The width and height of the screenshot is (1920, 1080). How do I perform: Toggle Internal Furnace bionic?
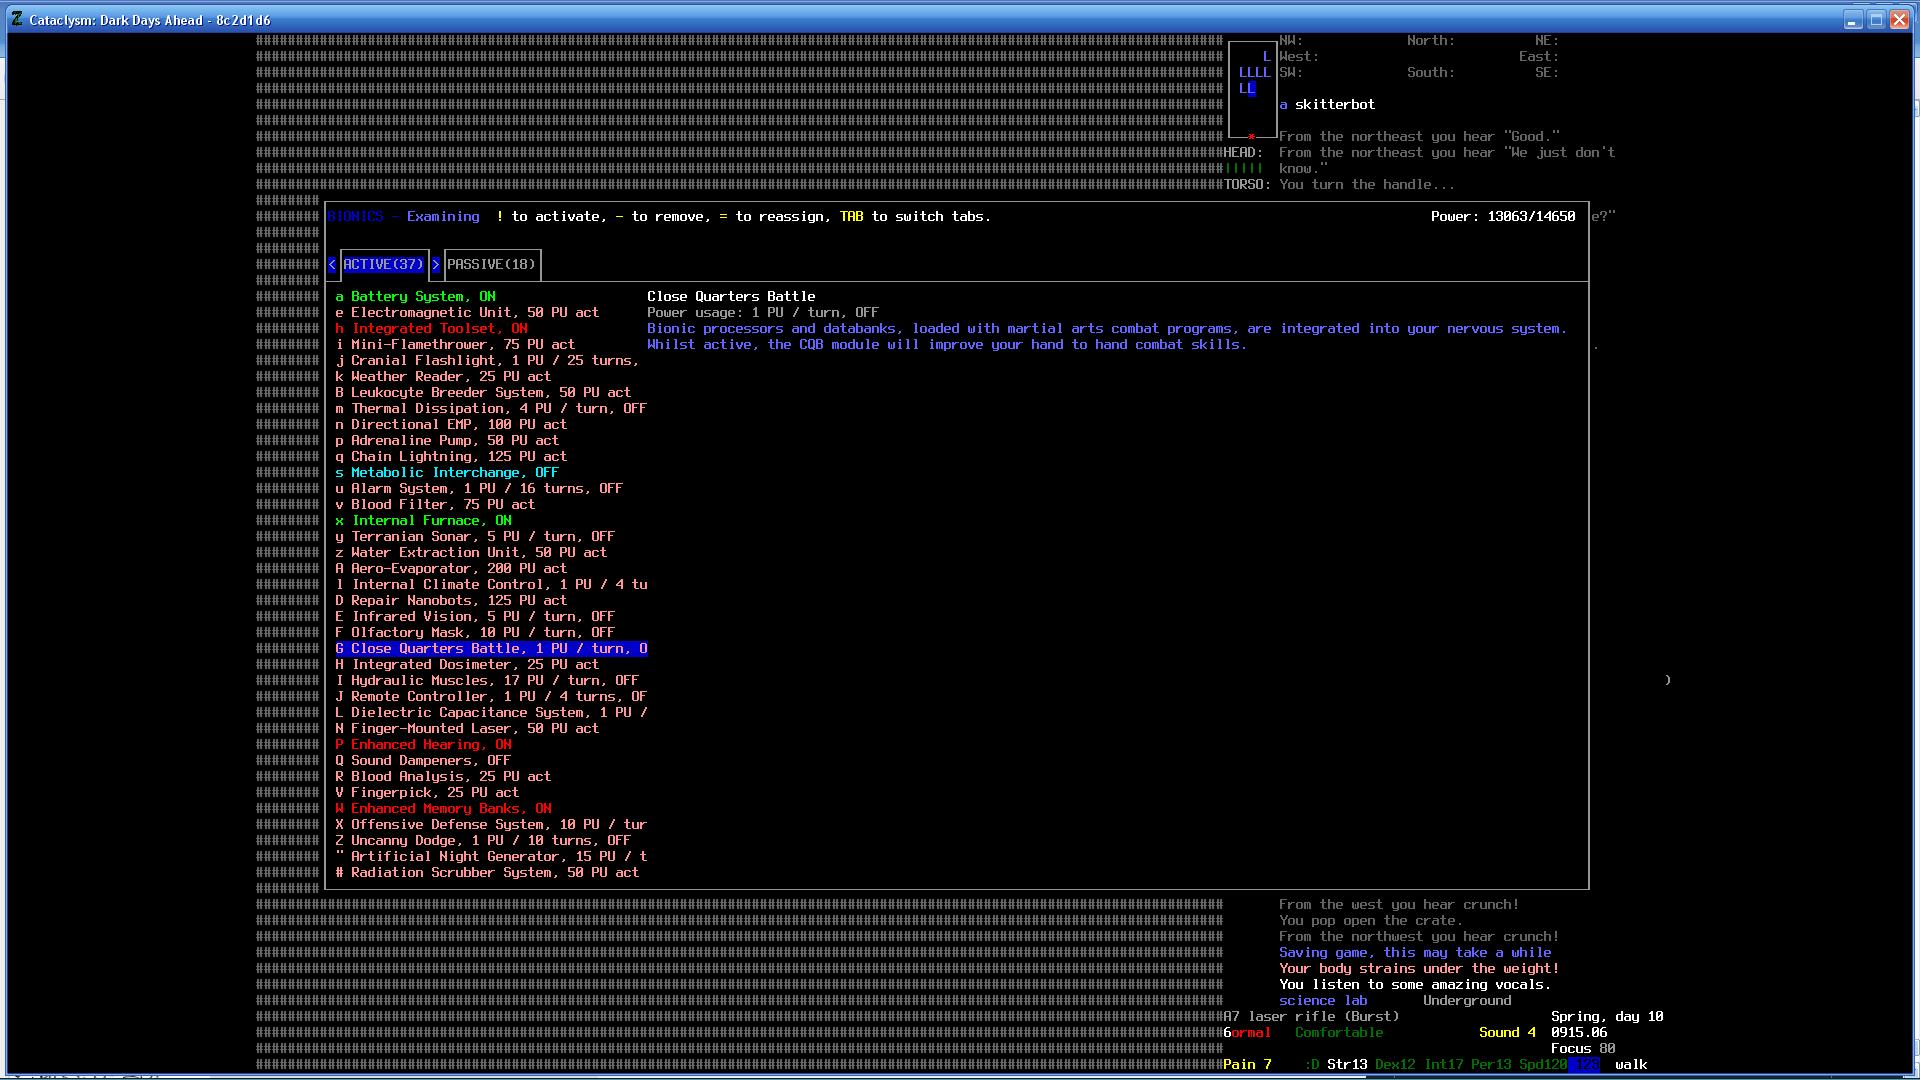click(x=423, y=521)
